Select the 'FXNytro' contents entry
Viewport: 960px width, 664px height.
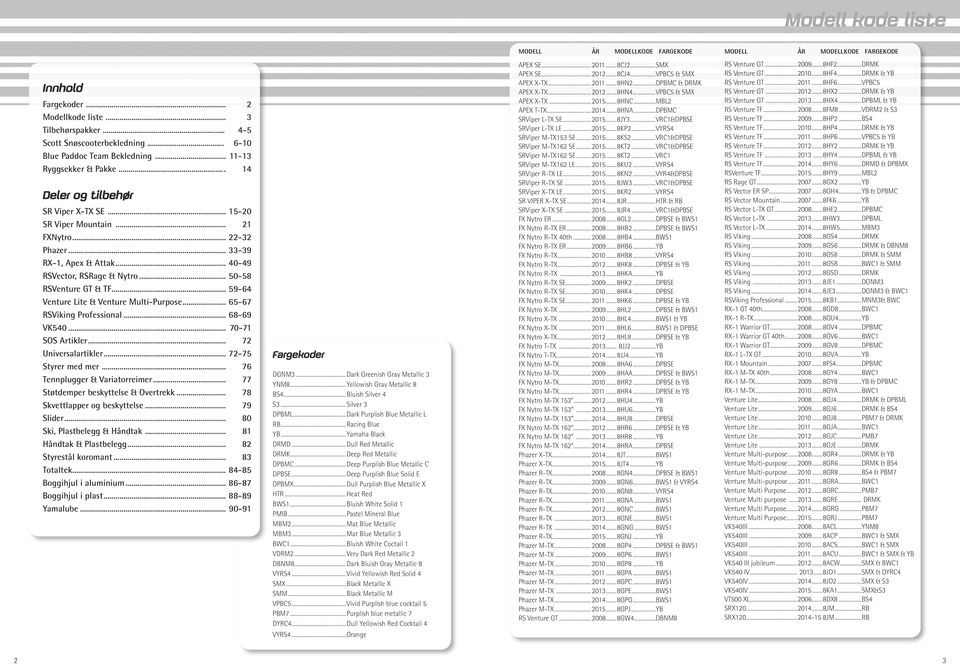click(x=147, y=237)
